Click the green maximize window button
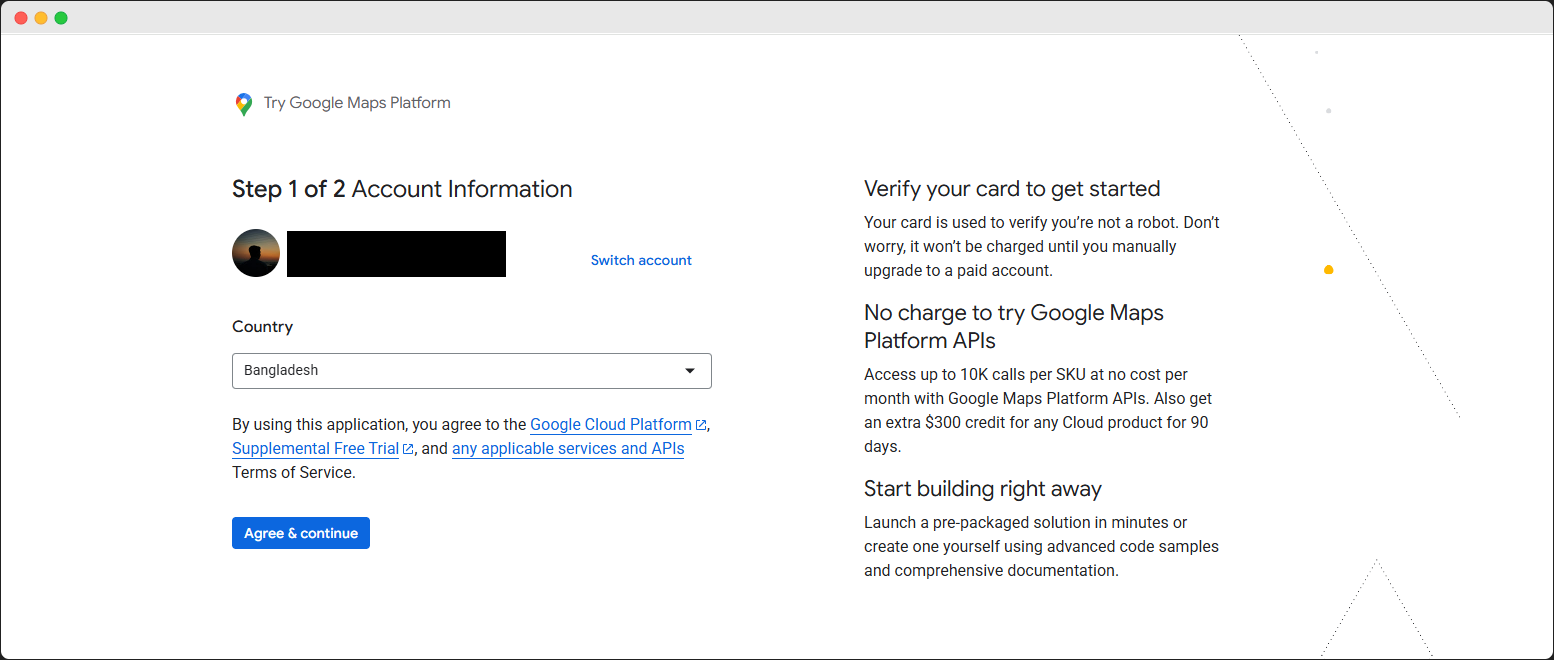 (61, 18)
